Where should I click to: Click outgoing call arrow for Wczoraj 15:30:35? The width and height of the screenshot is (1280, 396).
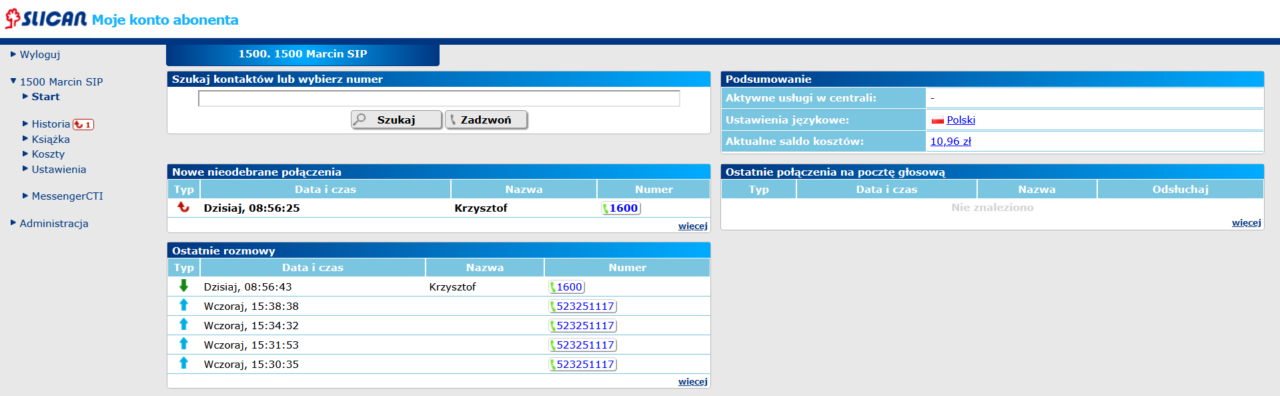click(x=183, y=363)
